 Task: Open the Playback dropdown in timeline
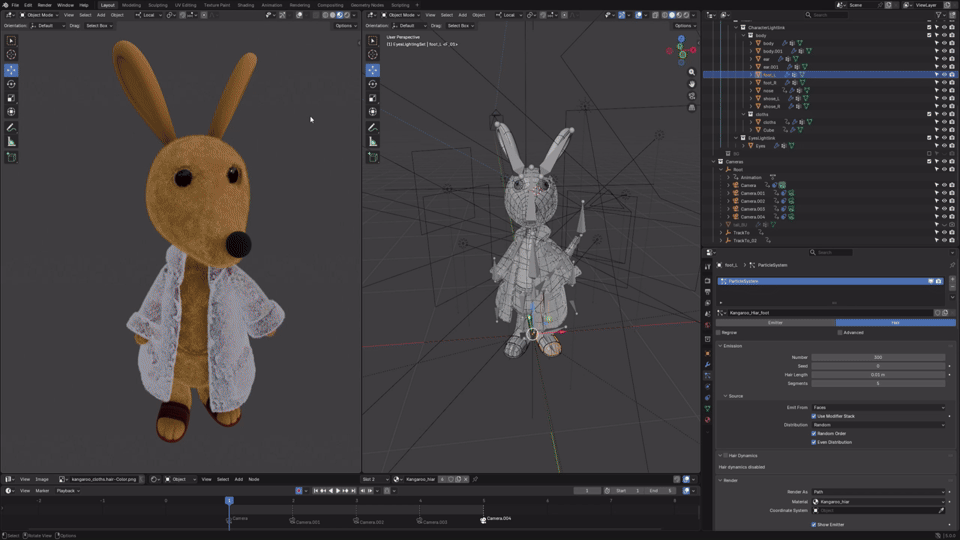tap(68, 491)
